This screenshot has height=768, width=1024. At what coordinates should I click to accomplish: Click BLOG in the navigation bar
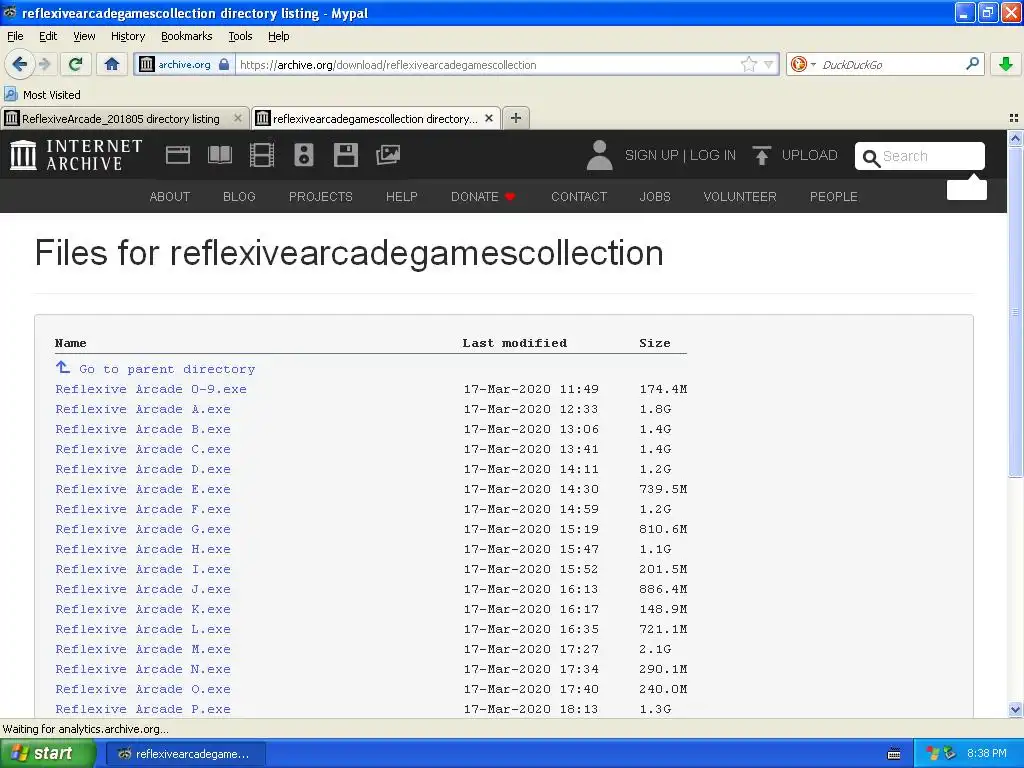tap(239, 197)
